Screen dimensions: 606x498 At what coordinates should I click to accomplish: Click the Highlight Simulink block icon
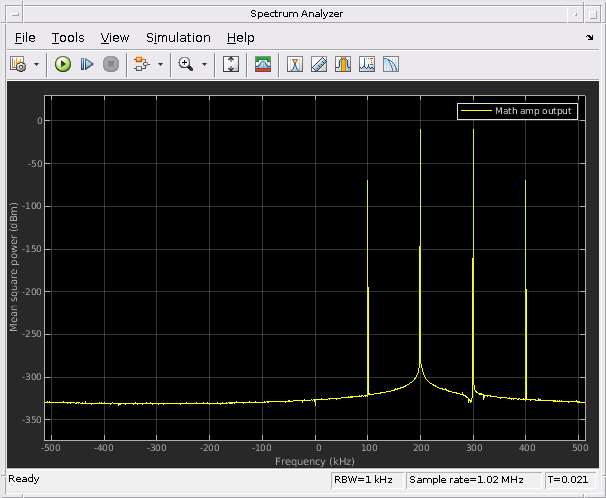pyautogui.click(x=141, y=64)
